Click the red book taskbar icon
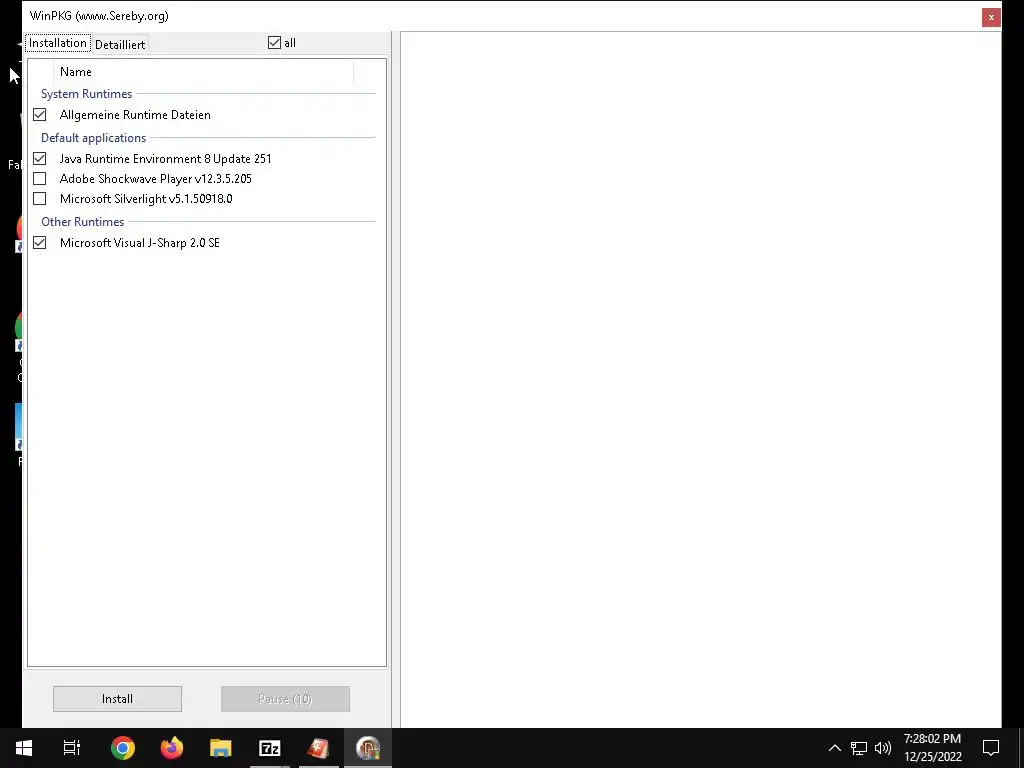Image resolution: width=1024 pixels, height=768 pixels. [x=319, y=748]
